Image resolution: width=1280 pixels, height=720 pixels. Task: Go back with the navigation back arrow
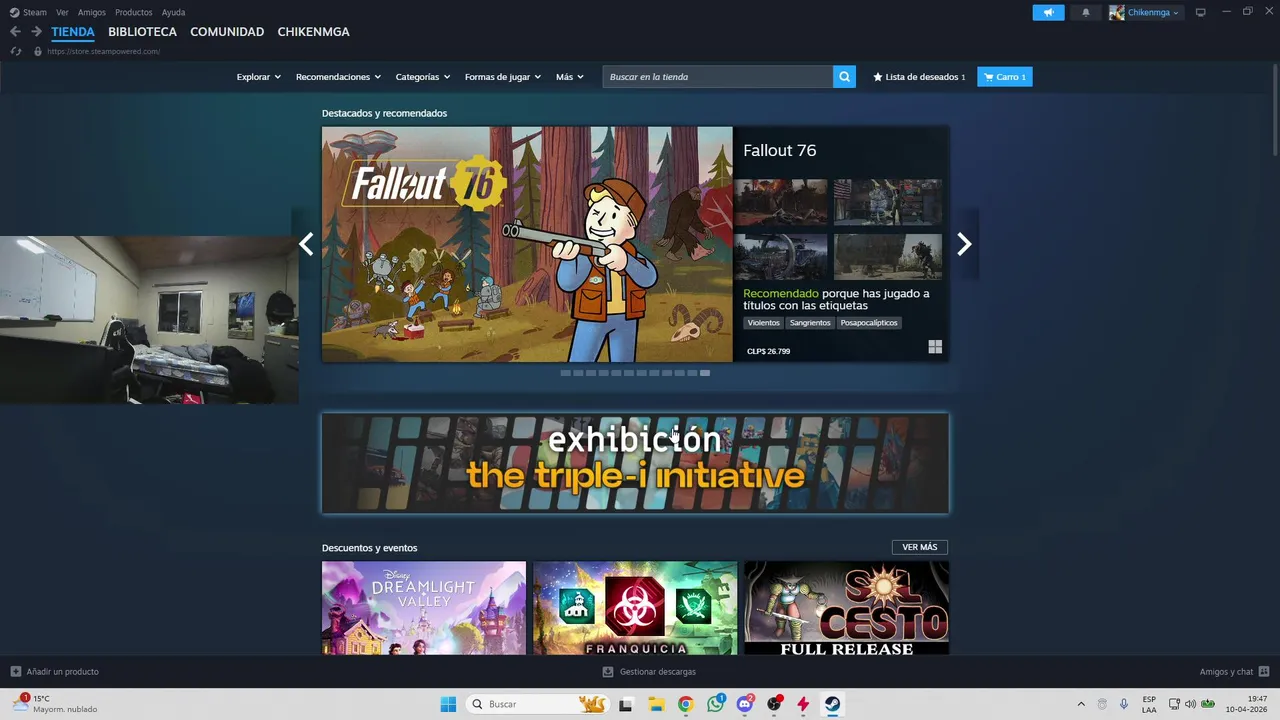15,32
